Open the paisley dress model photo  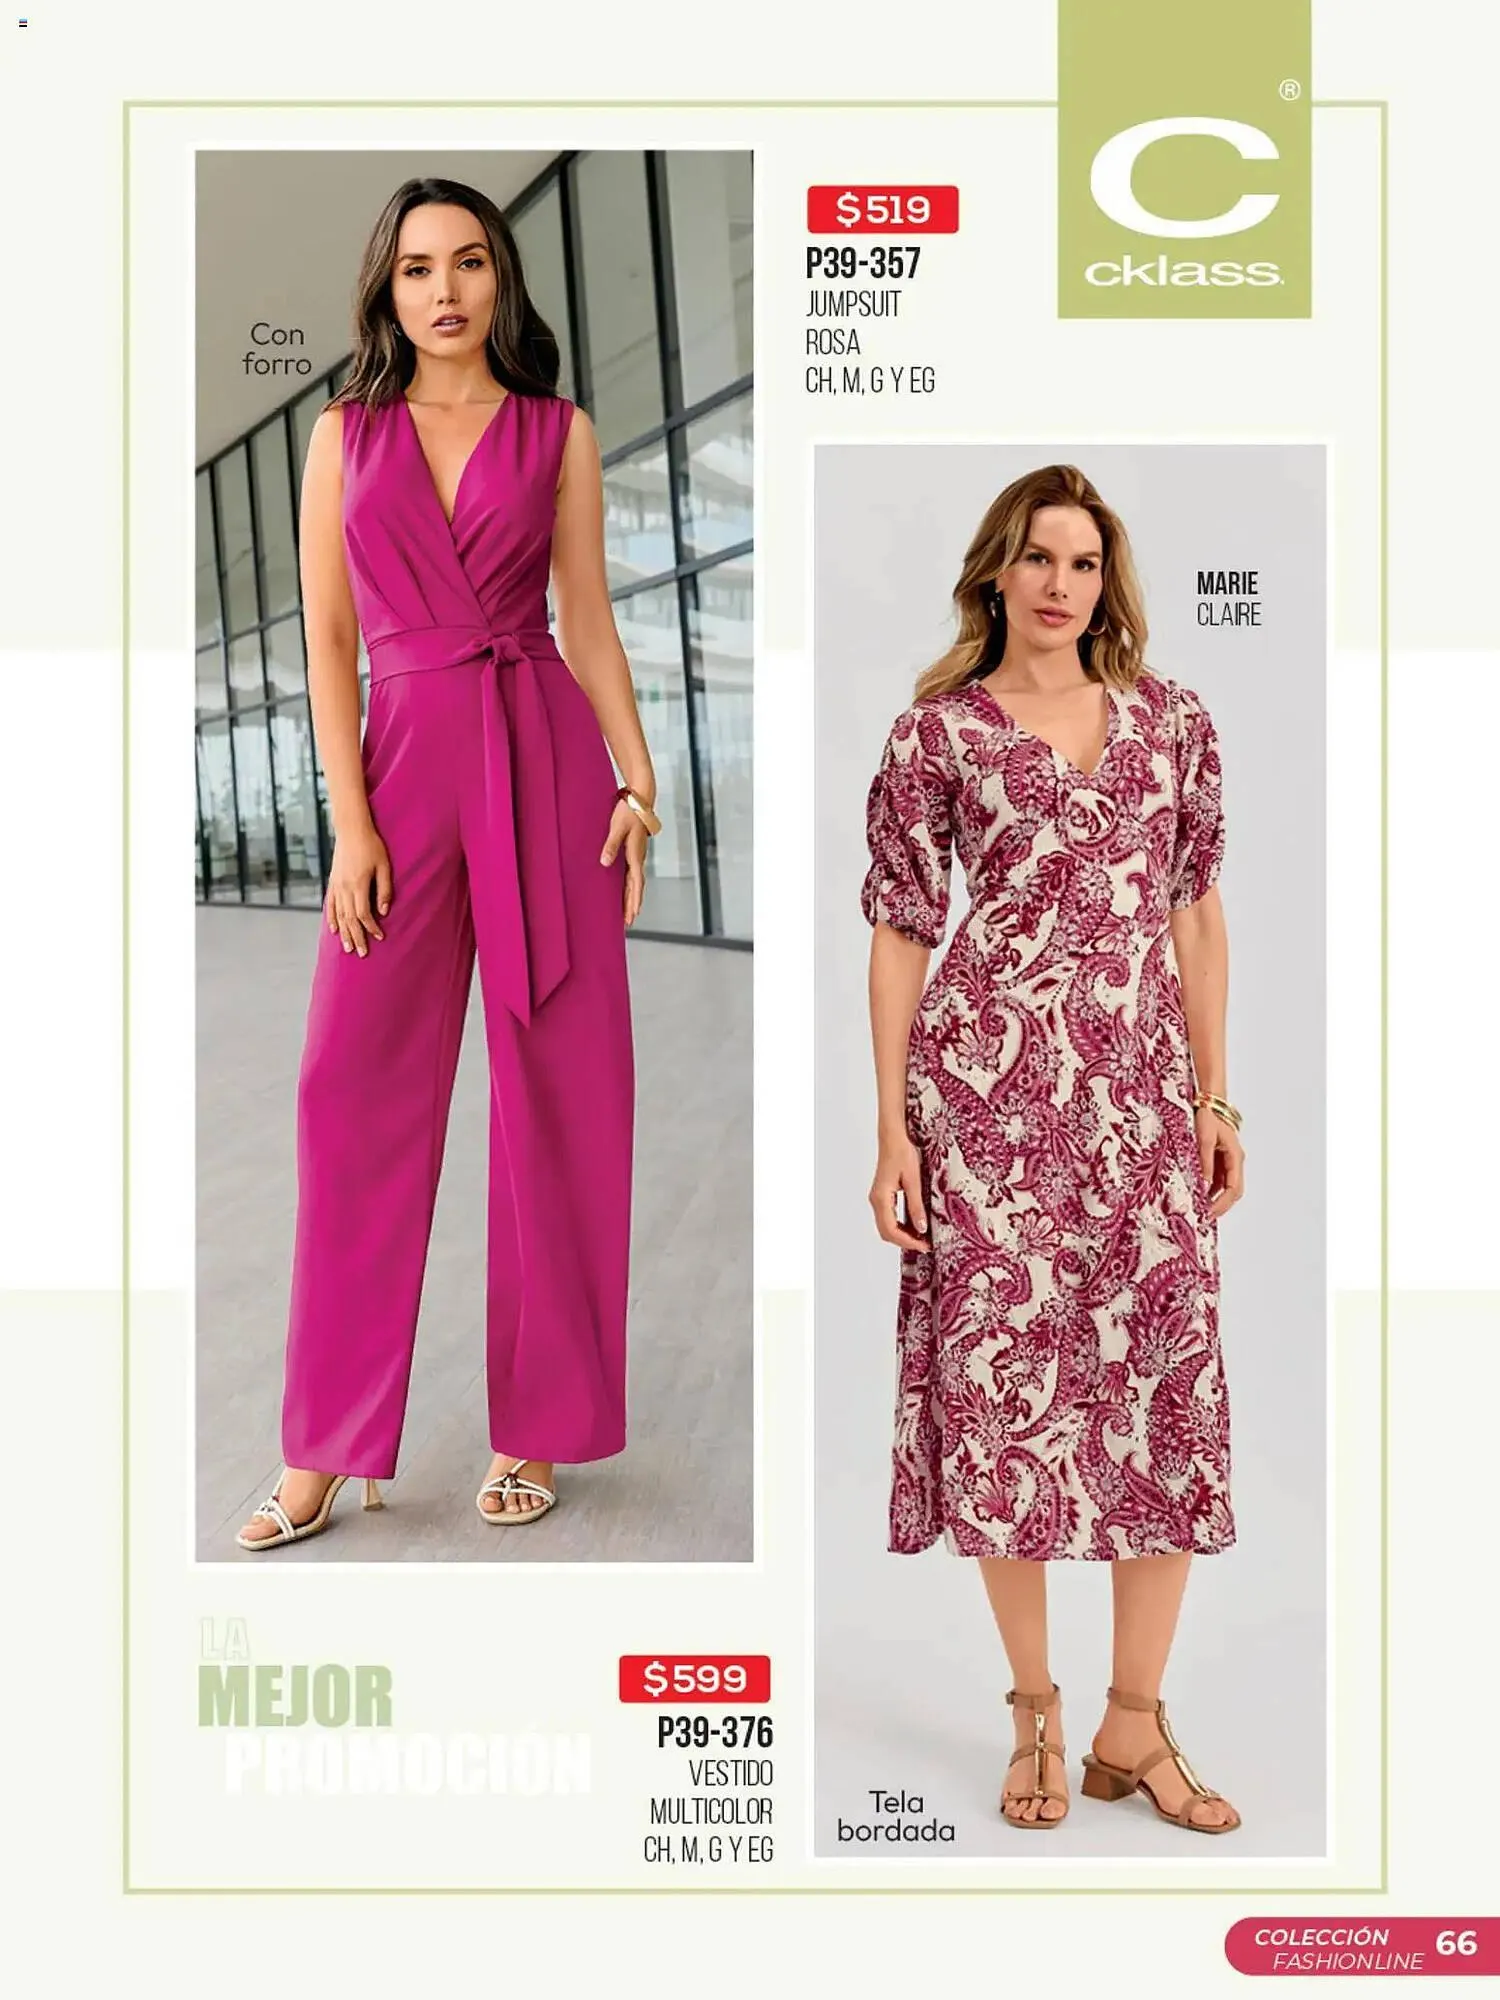[x=1070, y=1151]
